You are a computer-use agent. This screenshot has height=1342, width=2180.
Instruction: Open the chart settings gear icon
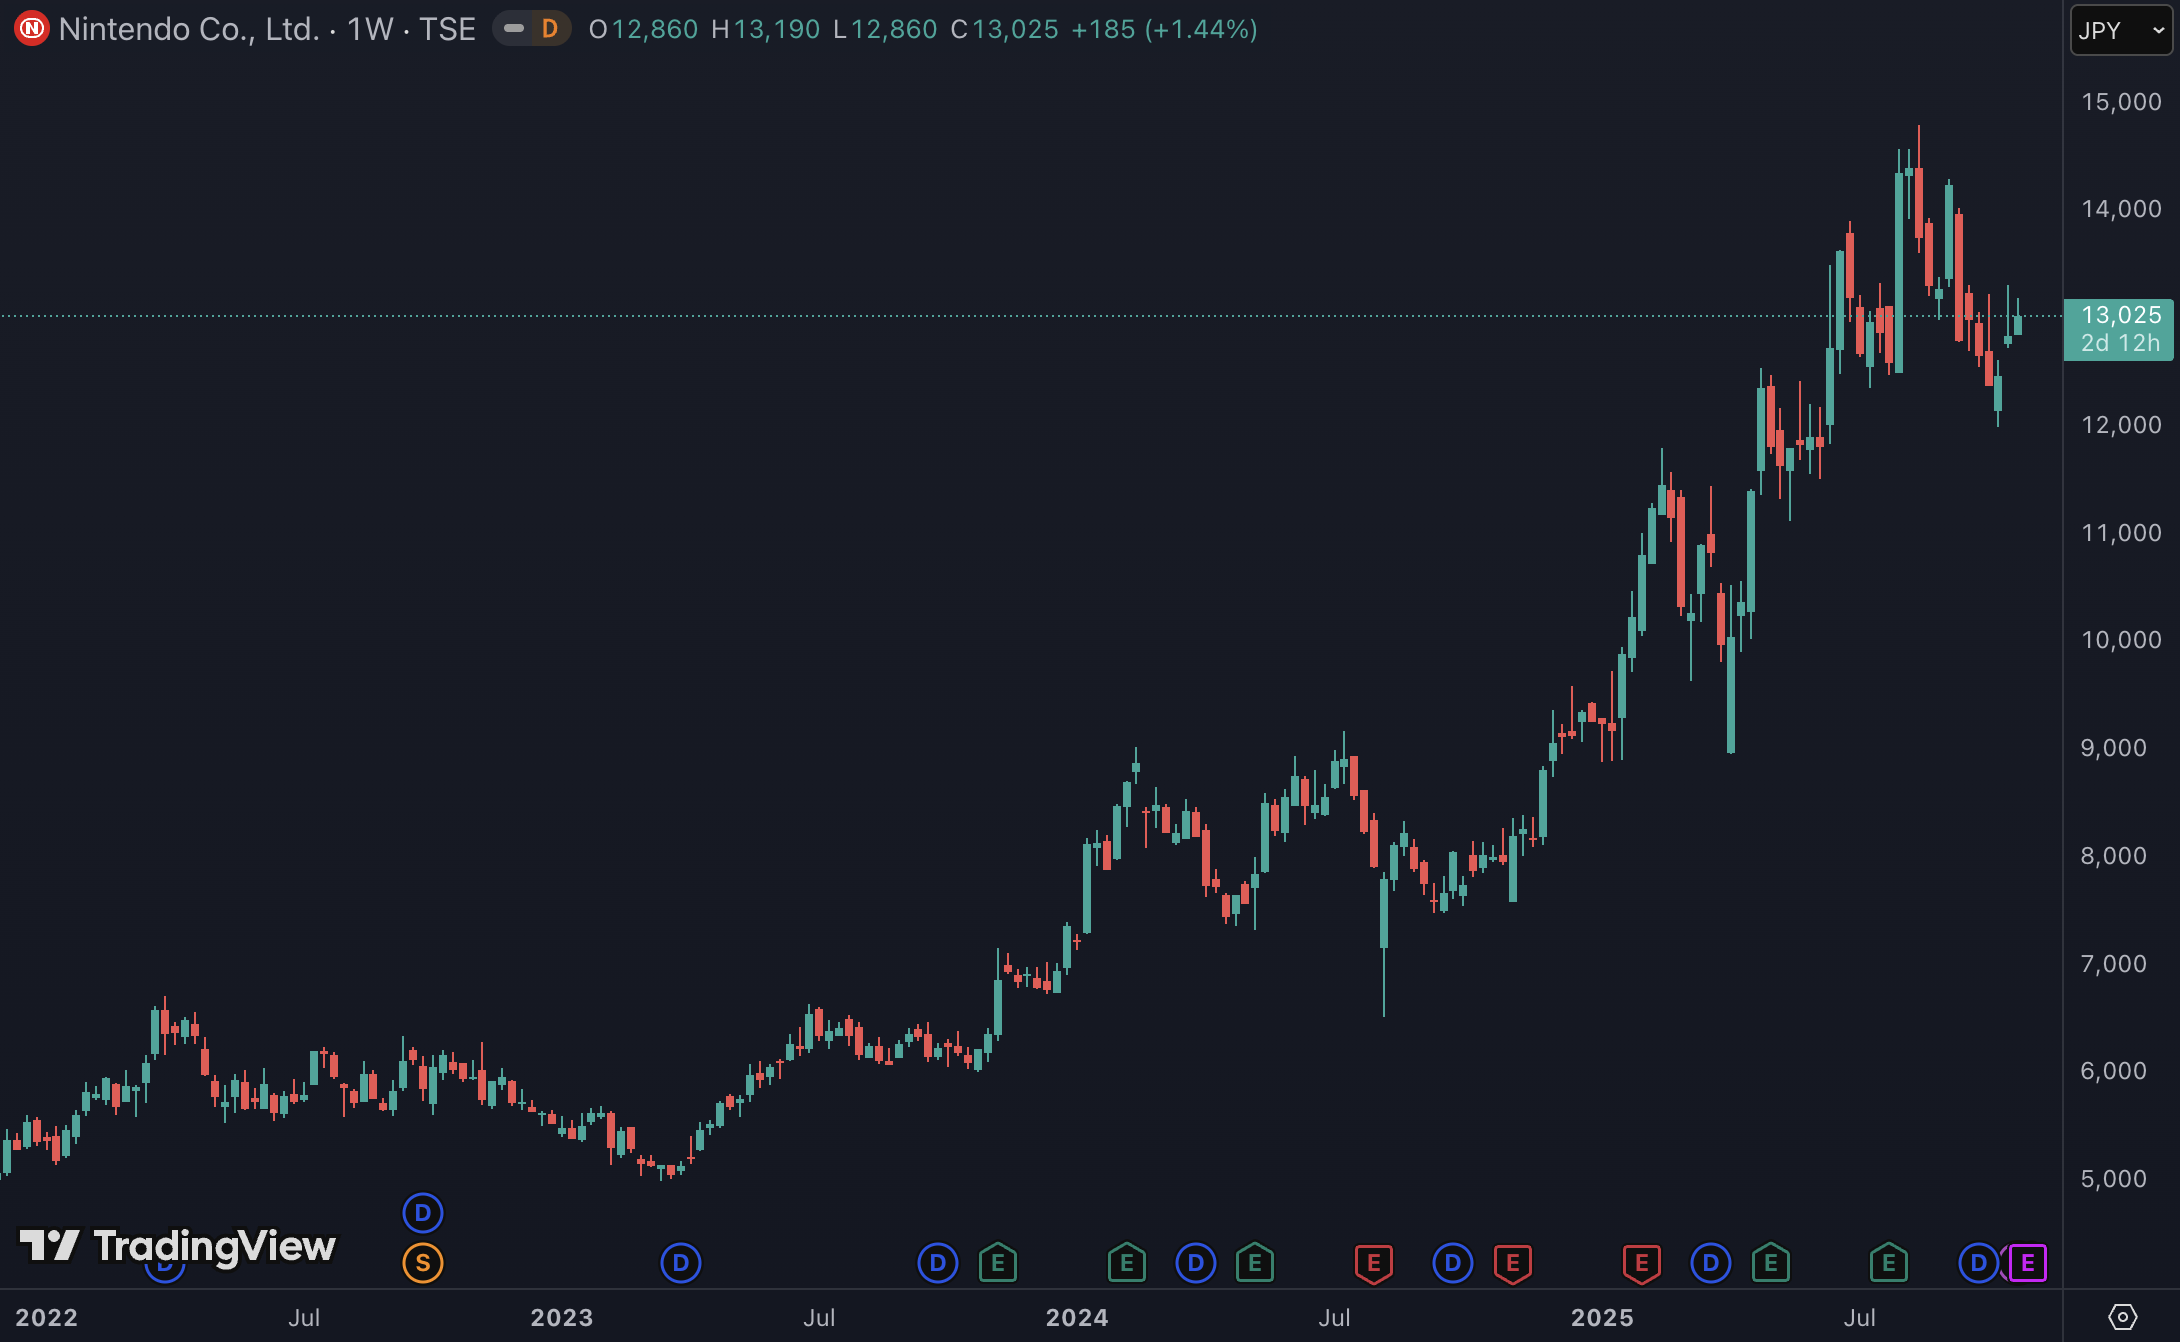[x=2122, y=1317]
